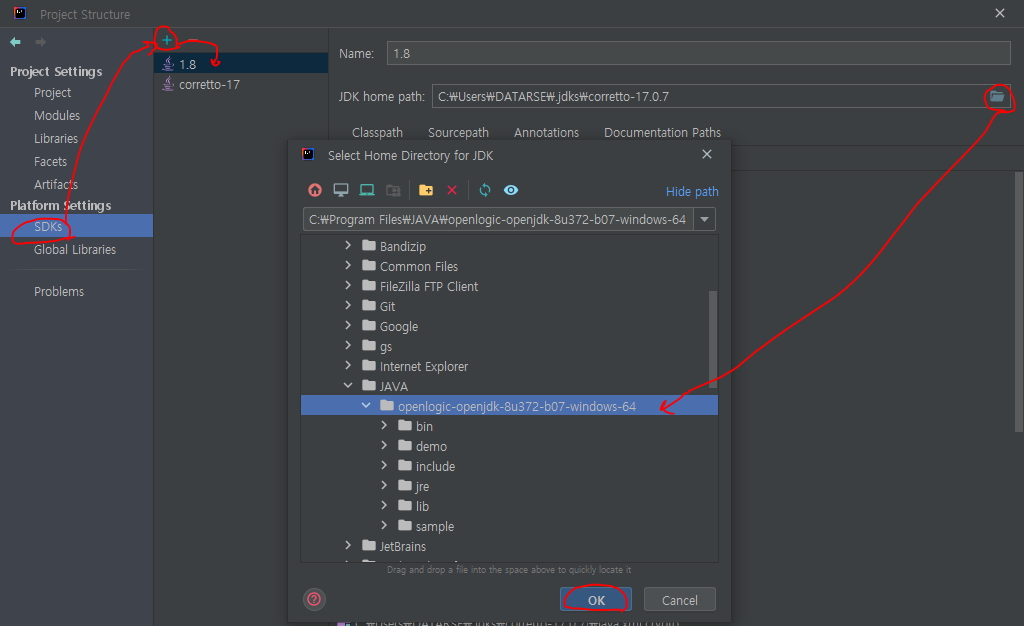Click the Cancel button

(679, 599)
